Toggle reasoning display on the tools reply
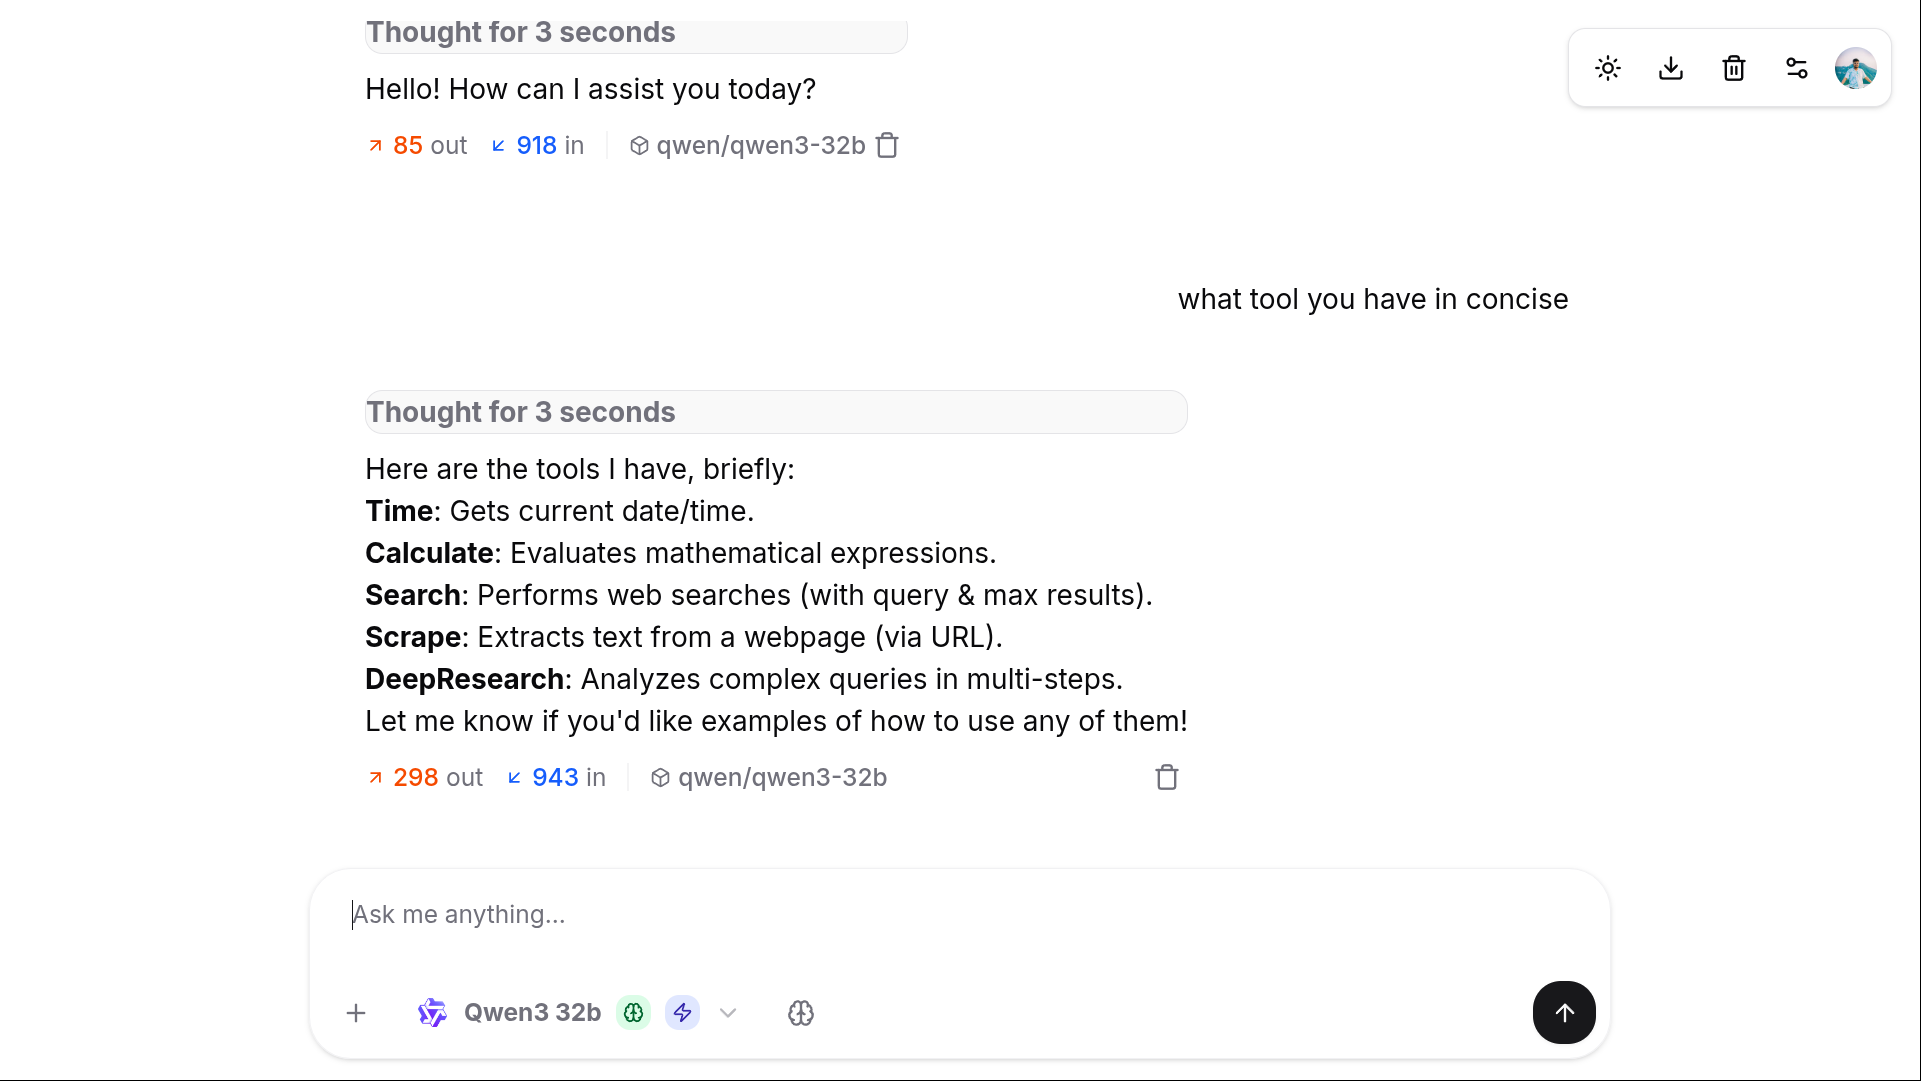This screenshot has height=1081, width=1921. pyautogui.click(x=775, y=411)
